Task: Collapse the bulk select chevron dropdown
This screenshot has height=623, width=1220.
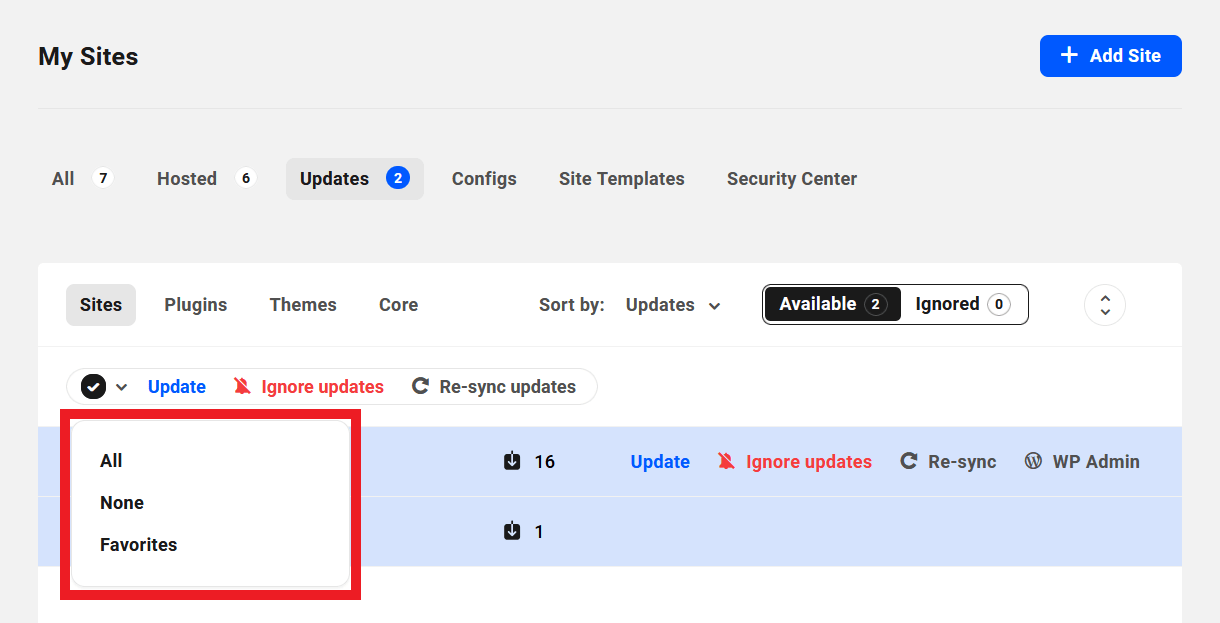Action: point(121,387)
